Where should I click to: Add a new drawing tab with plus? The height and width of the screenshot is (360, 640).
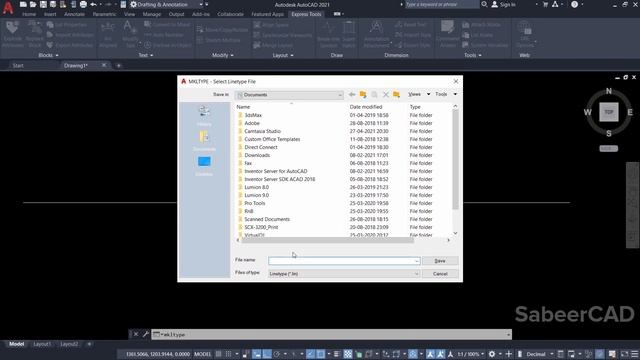point(119,66)
